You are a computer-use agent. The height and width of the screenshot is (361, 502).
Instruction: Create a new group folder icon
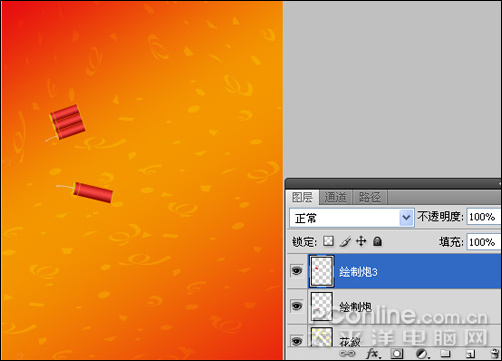[x=445, y=354]
